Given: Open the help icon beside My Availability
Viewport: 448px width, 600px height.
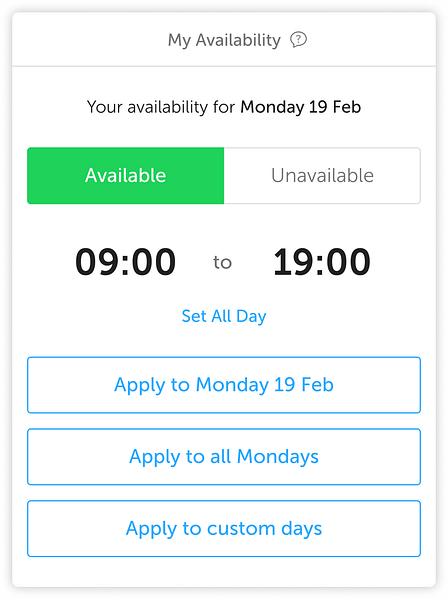Looking at the screenshot, I should coord(298,39).
